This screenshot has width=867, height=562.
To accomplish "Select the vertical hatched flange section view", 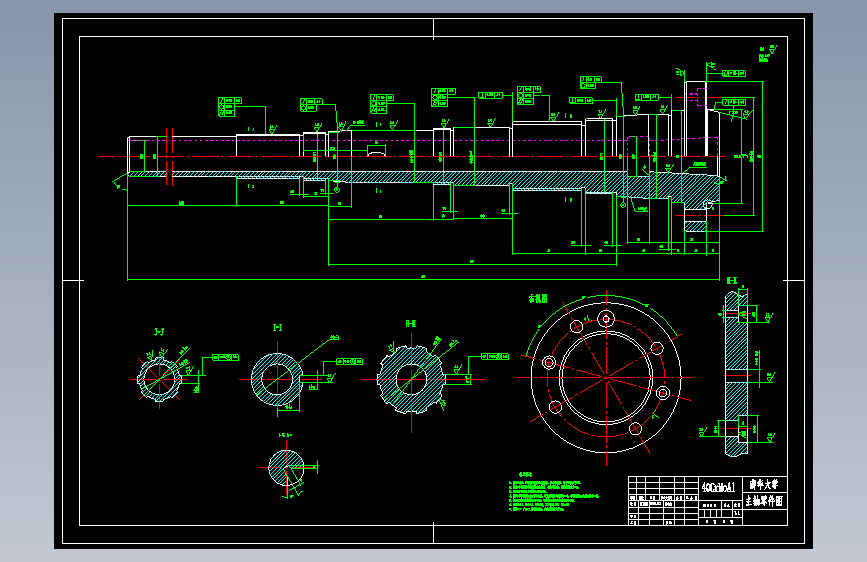I will click(x=736, y=374).
